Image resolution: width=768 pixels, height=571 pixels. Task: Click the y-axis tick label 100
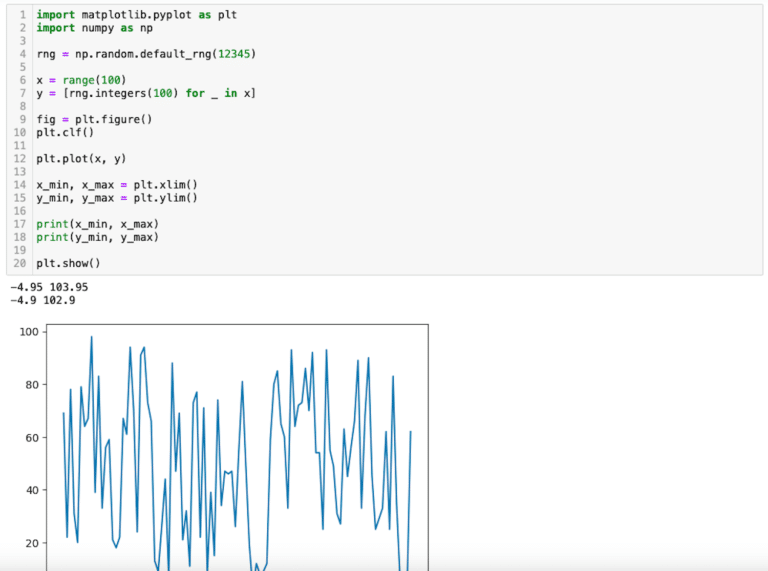27,332
